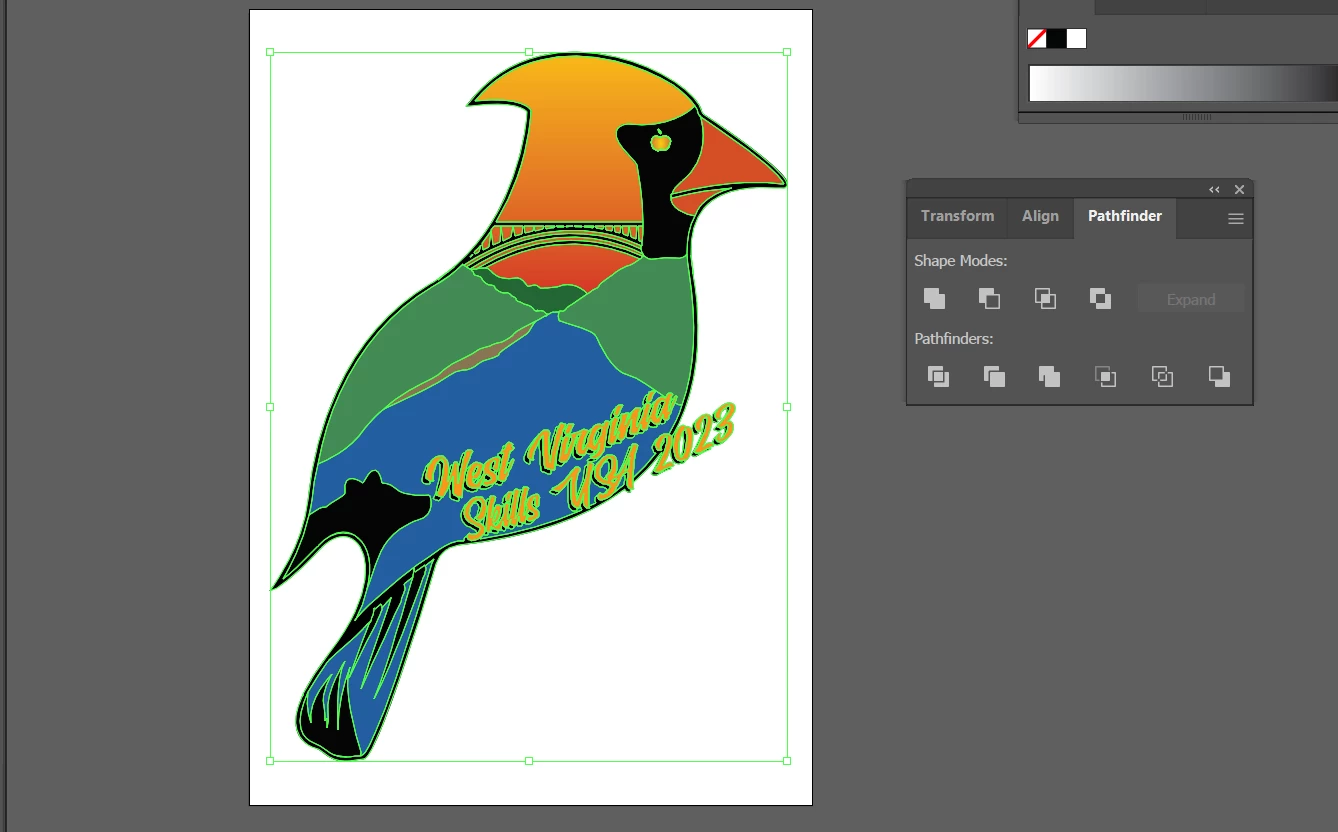Image resolution: width=1338 pixels, height=832 pixels.
Task: Click the top-left selection bounding box handle
Action: pos(270,52)
